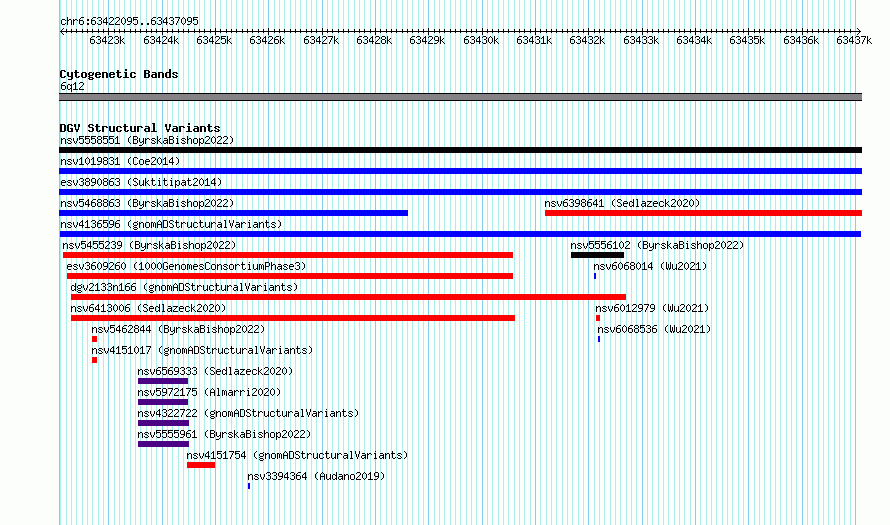
Task: Open nsv4136596 (gnomADStructuralVariants) label
Action: tap(171, 224)
